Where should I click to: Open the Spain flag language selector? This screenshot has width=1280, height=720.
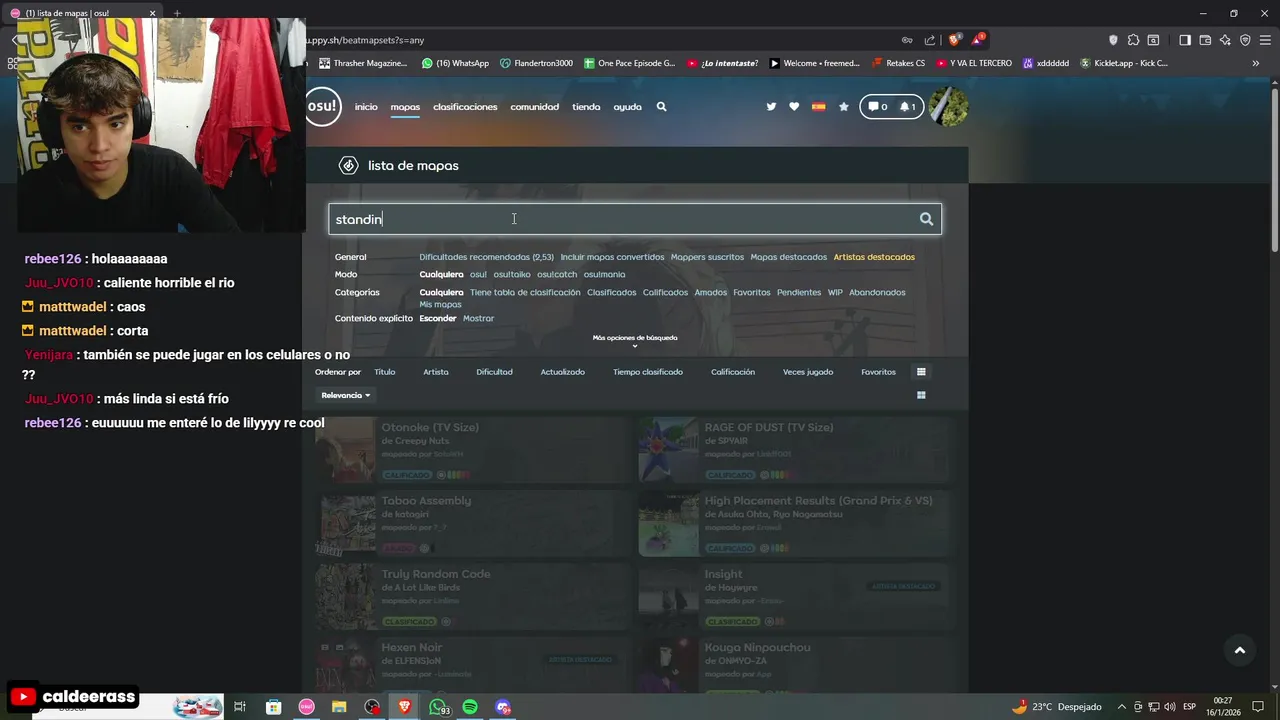click(x=818, y=107)
